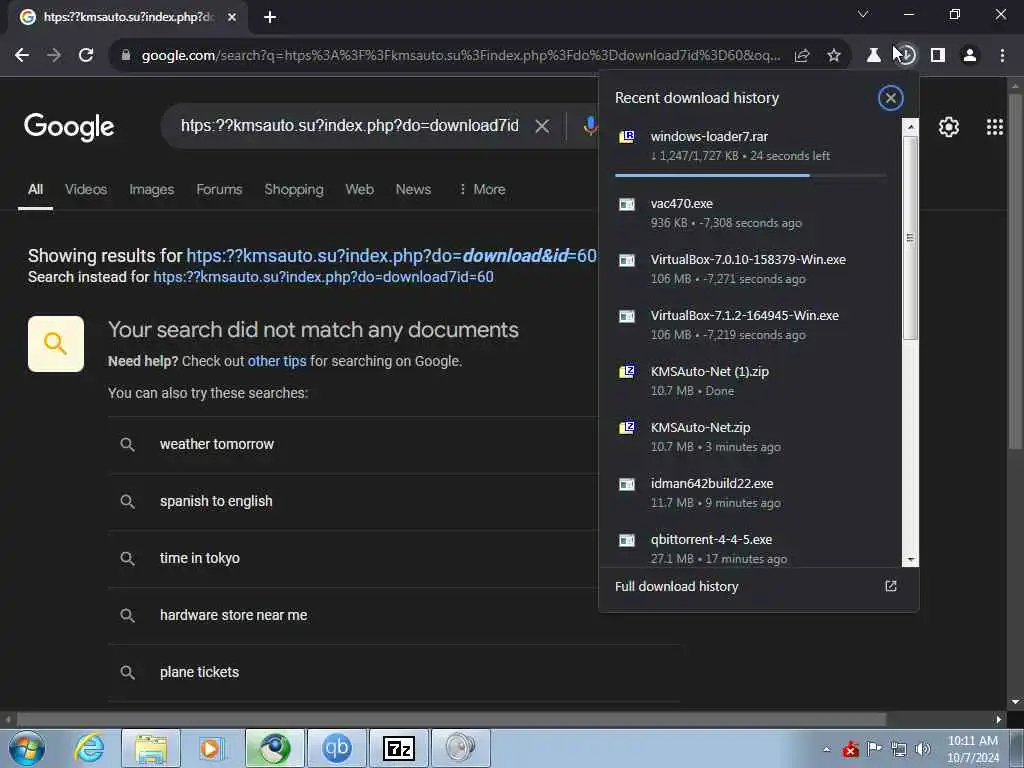Viewport: 1024px width, 768px height.
Task: Switch to the Web tab
Action: (x=359, y=189)
